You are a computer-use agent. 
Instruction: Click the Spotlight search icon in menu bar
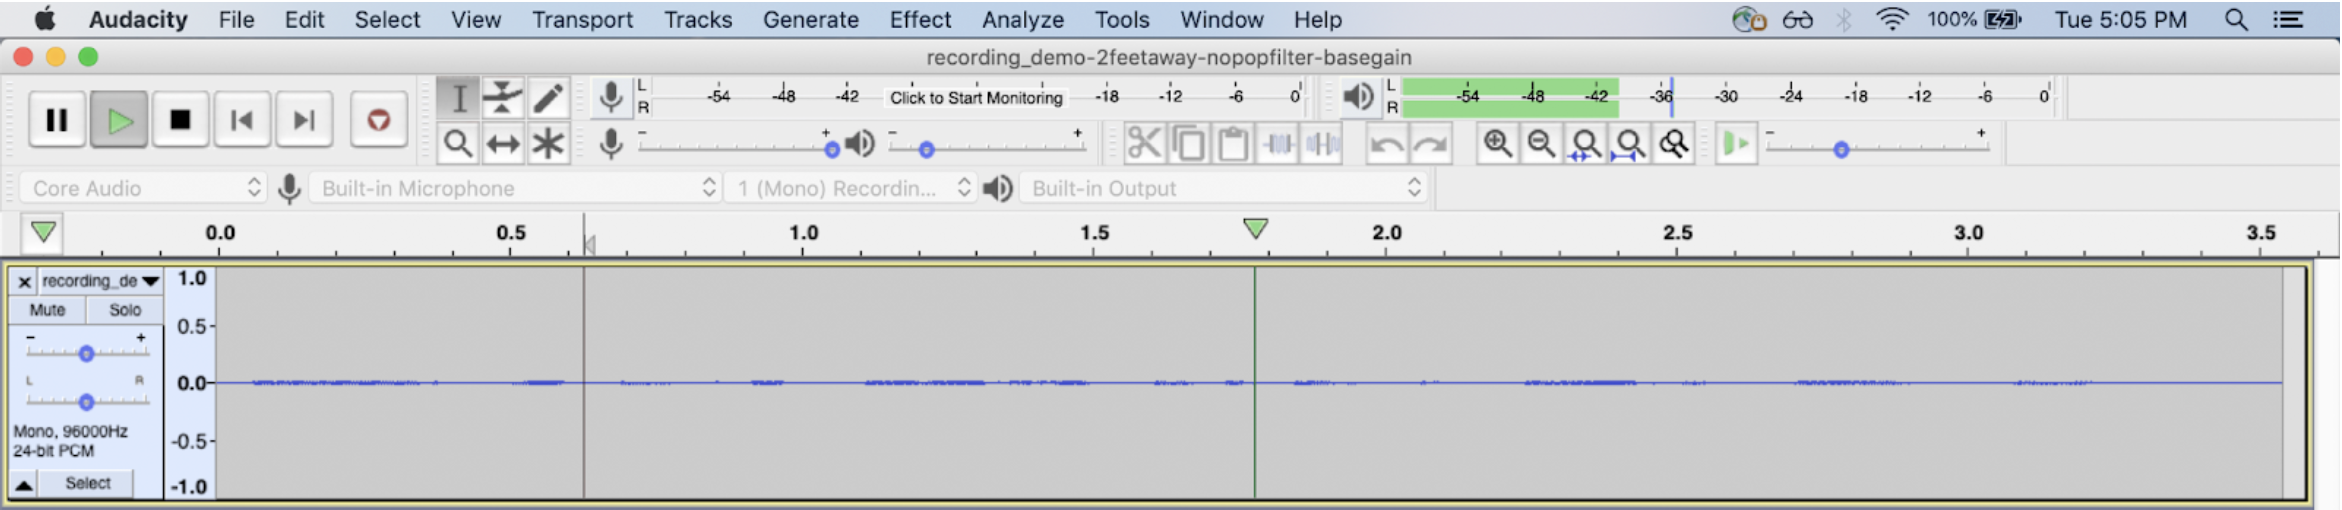tap(2236, 19)
